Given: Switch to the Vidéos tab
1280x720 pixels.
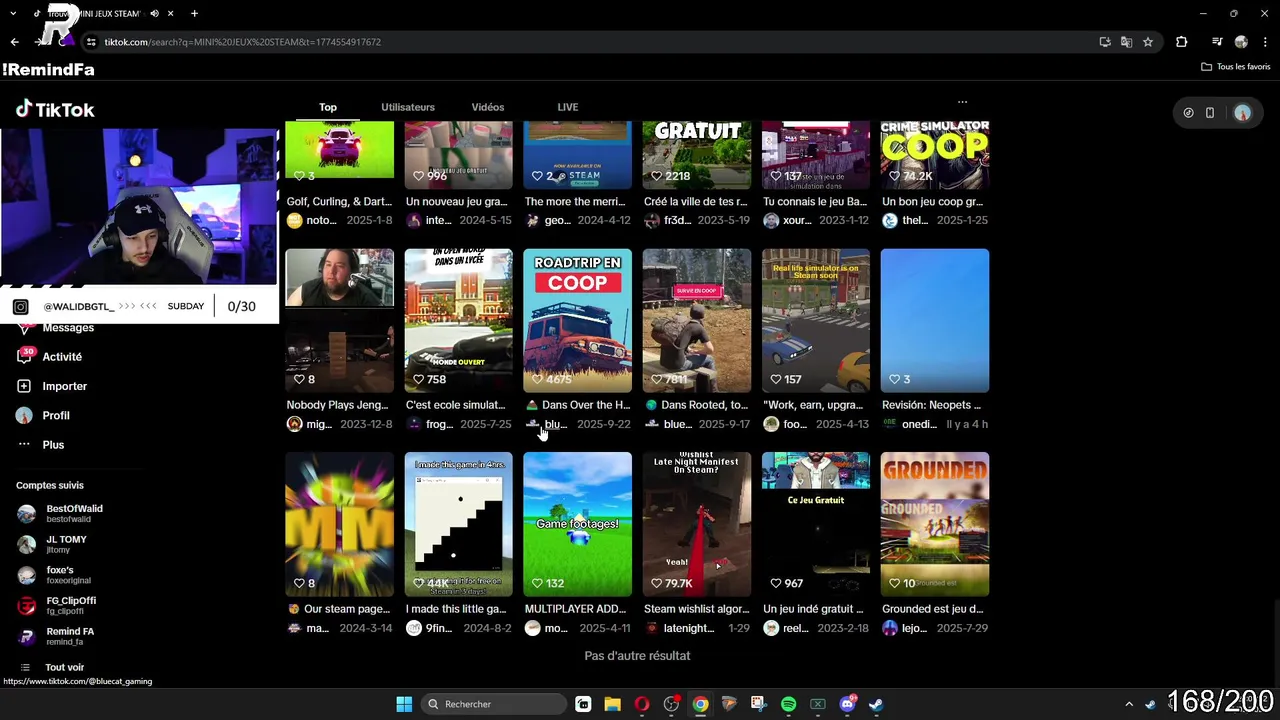Looking at the screenshot, I should (x=488, y=107).
